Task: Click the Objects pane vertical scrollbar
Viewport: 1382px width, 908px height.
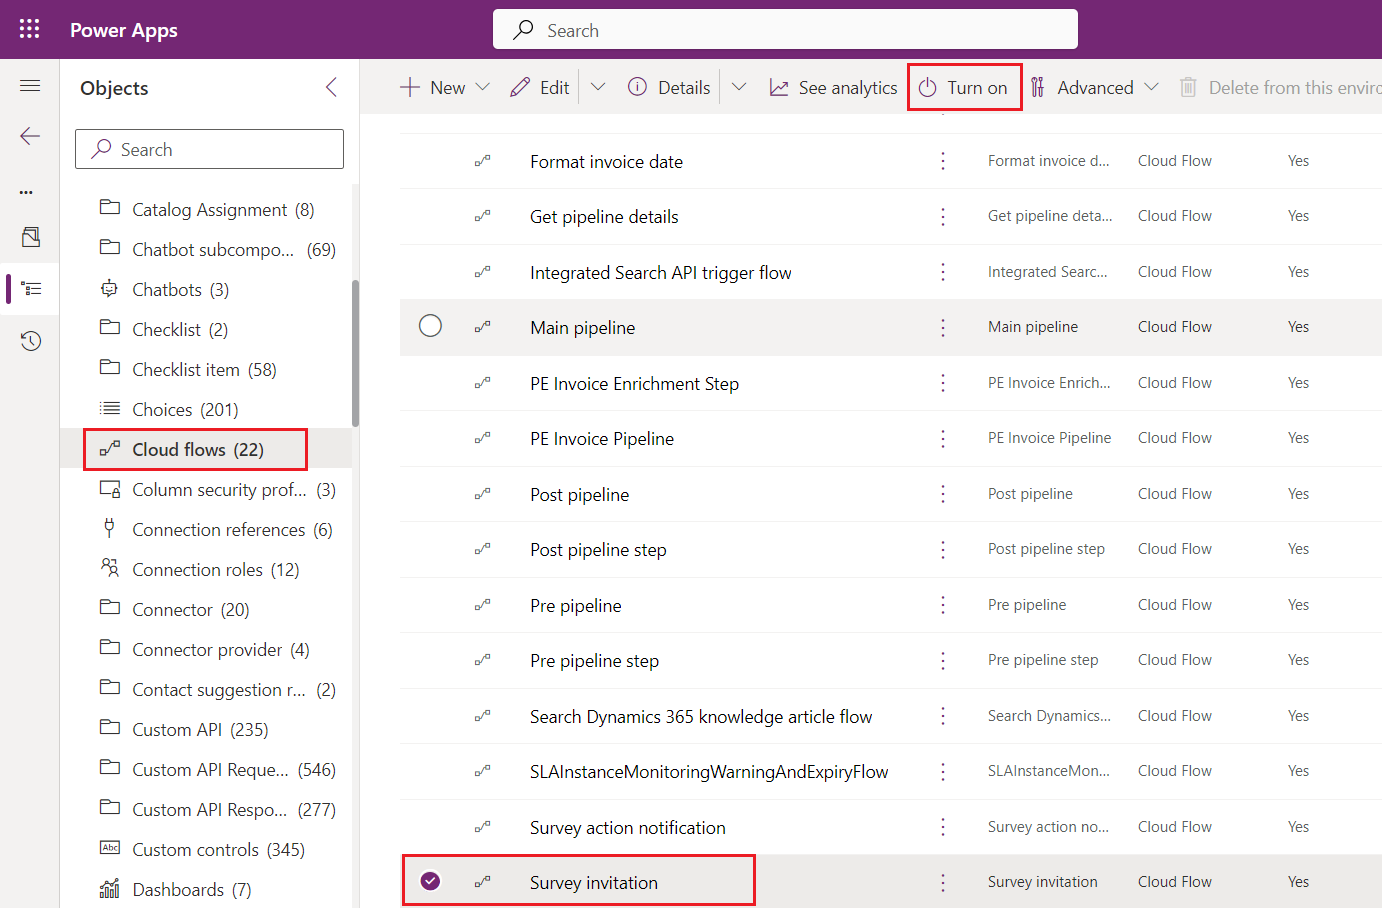Action: click(x=355, y=353)
